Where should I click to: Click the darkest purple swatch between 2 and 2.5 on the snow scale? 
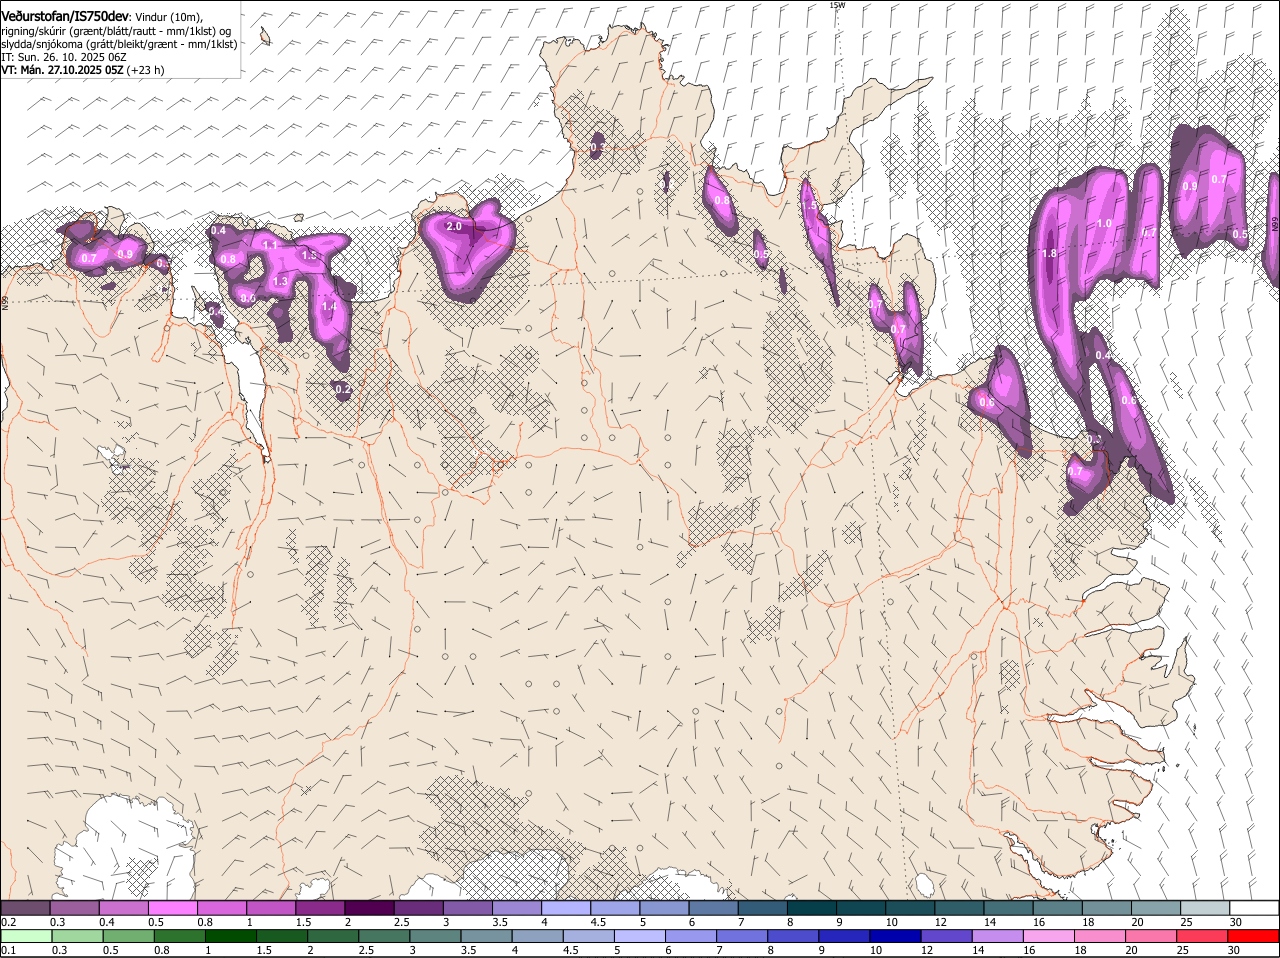[369, 908]
